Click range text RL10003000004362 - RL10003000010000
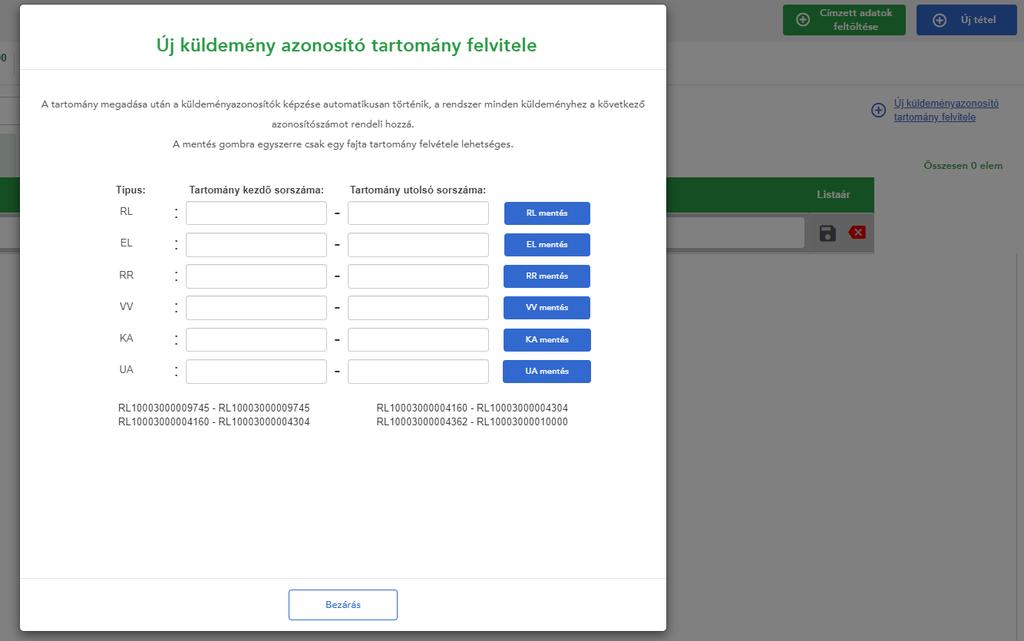Screen dimensions: 1024x641 pos(472,422)
